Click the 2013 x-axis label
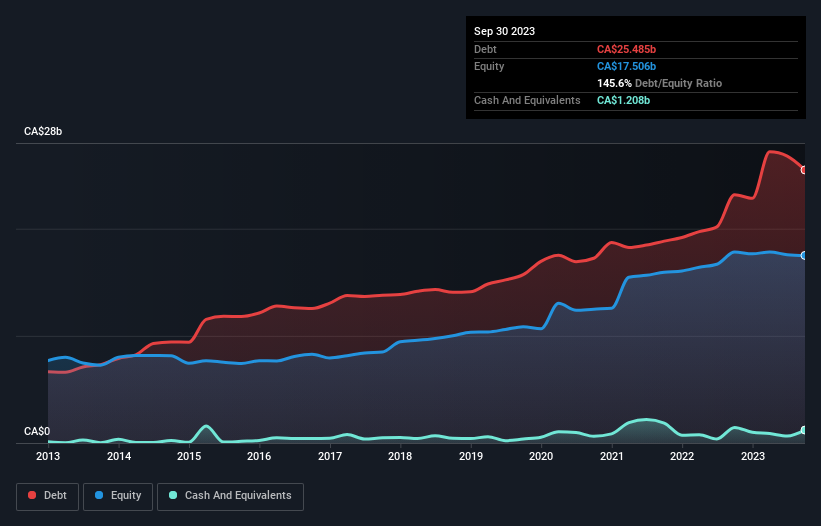Screen dimensions: 821x526 pos(48,456)
